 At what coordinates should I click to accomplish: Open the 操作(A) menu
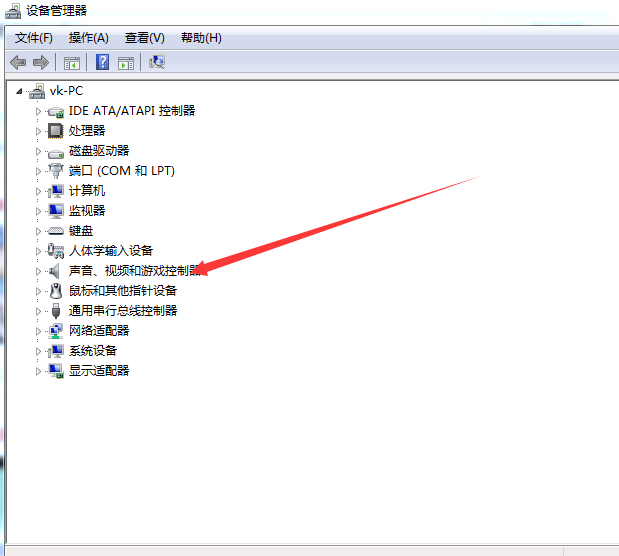click(x=88, y=38)
